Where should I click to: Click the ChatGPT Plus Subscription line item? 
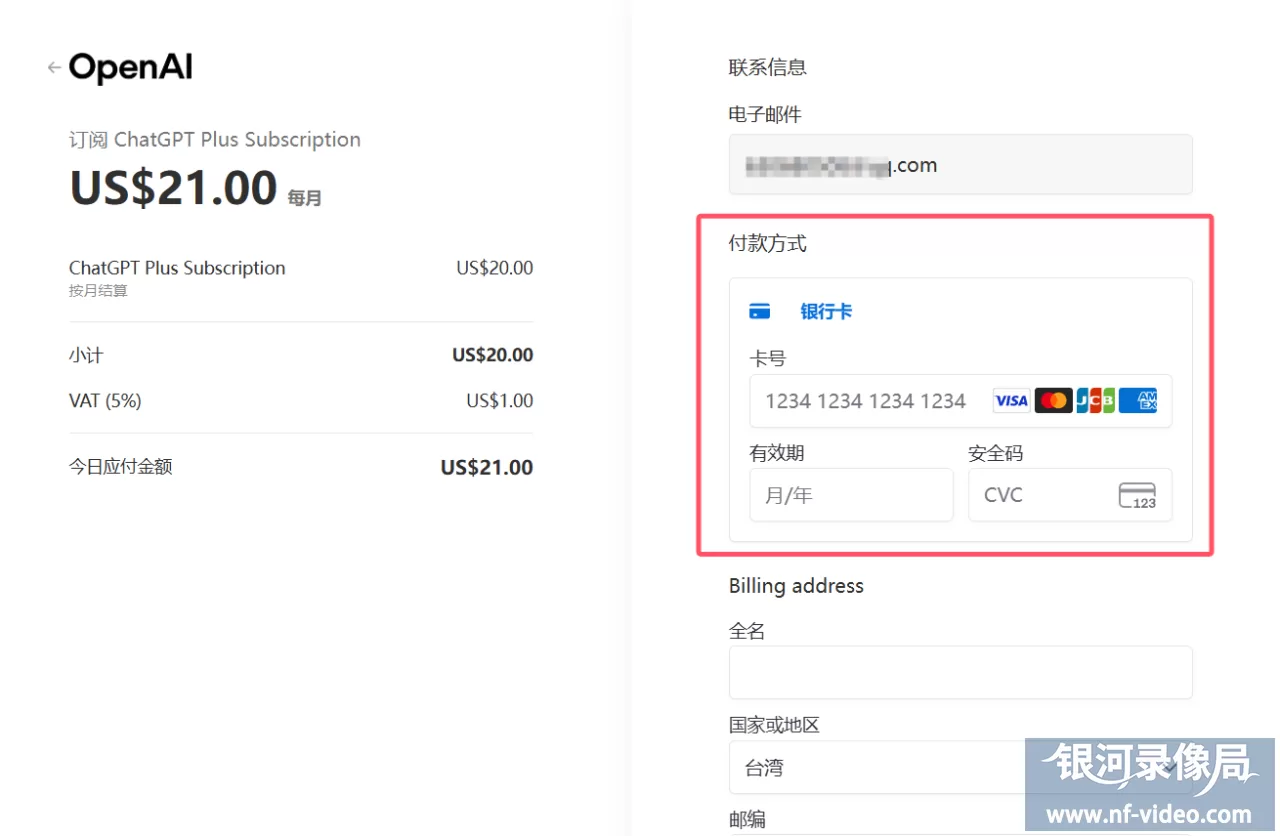click(177, 267)
